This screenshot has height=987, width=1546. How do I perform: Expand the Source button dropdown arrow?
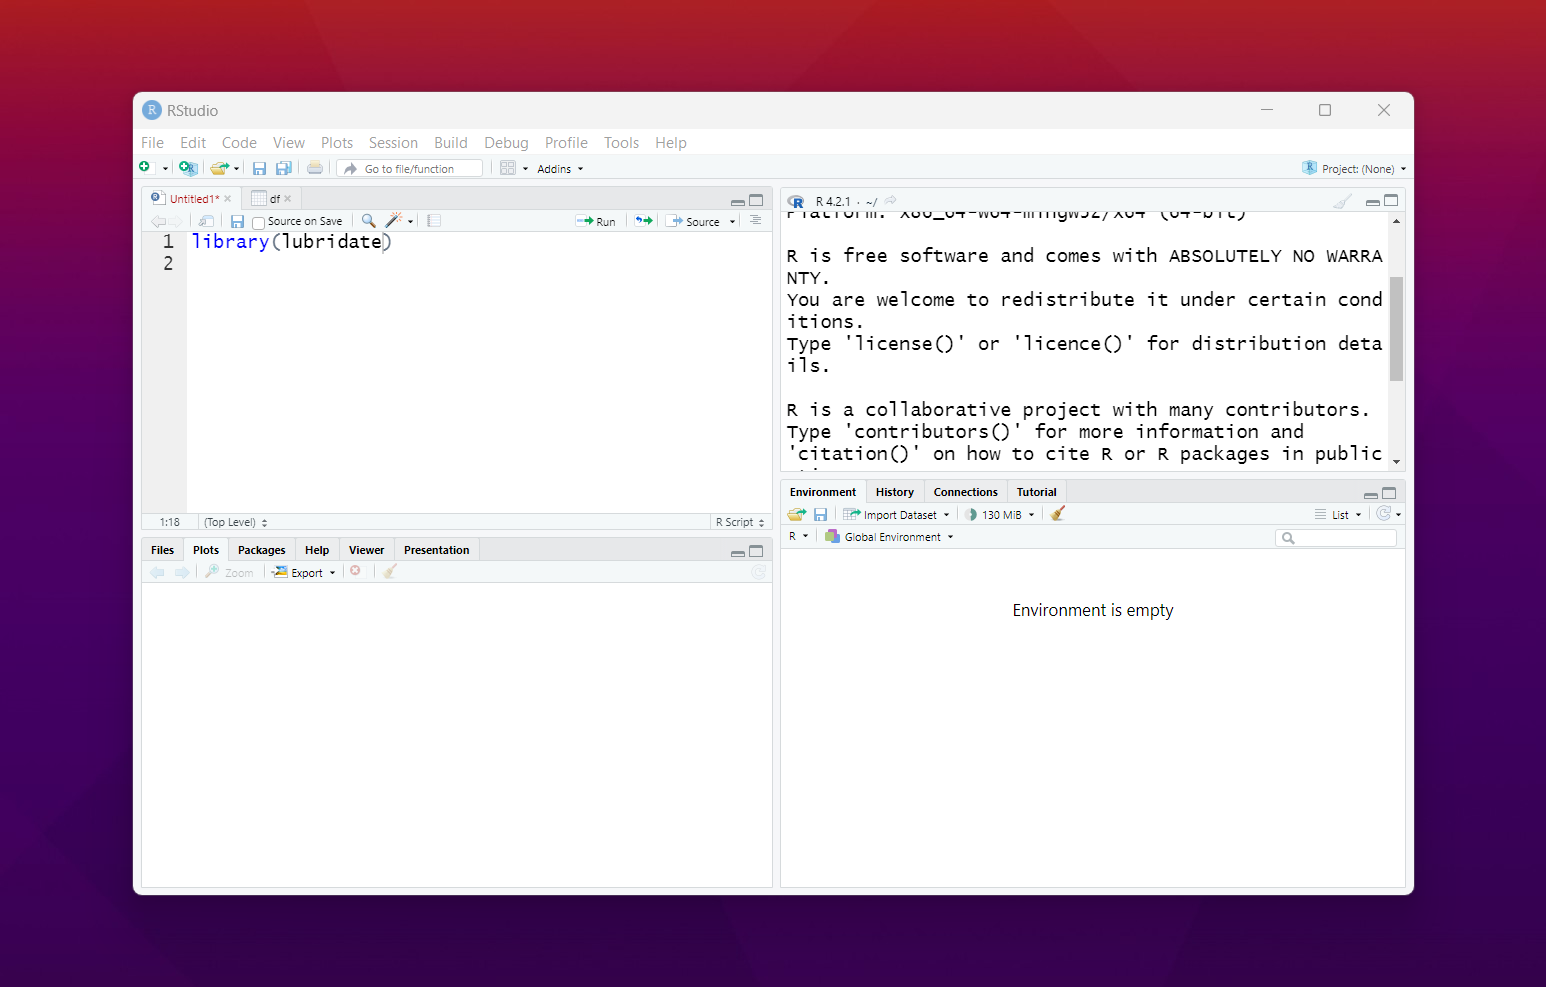(732, 222)
